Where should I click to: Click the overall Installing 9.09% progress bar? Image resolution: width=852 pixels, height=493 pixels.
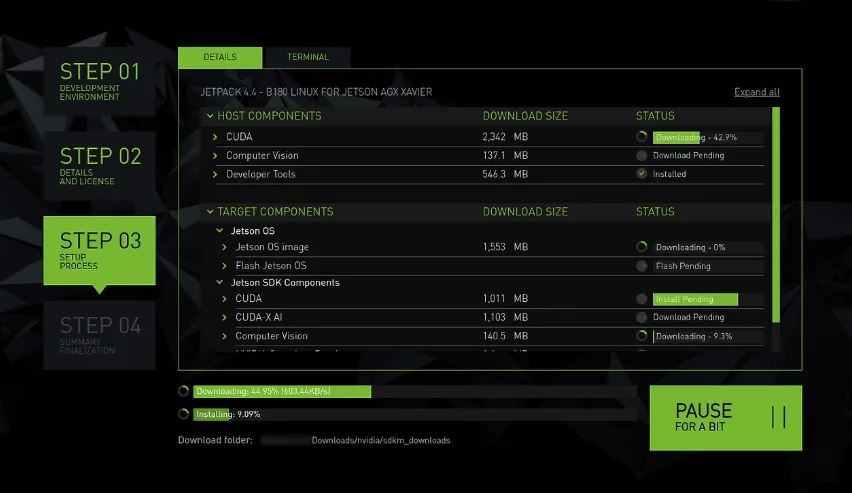415,414
